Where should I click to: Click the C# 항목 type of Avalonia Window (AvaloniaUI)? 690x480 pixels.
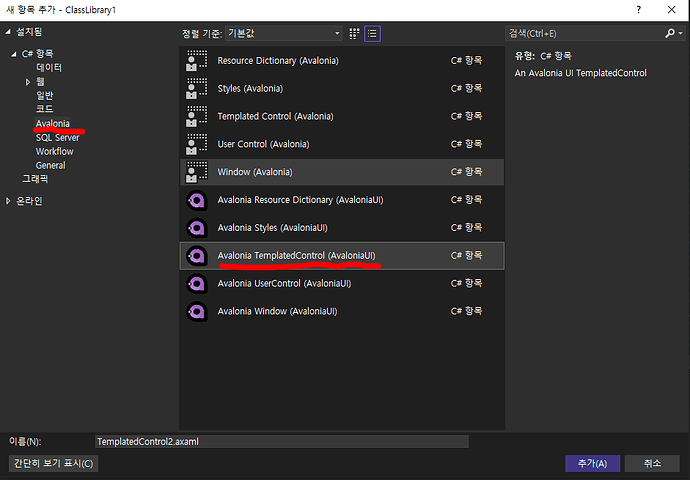(466, 311)
